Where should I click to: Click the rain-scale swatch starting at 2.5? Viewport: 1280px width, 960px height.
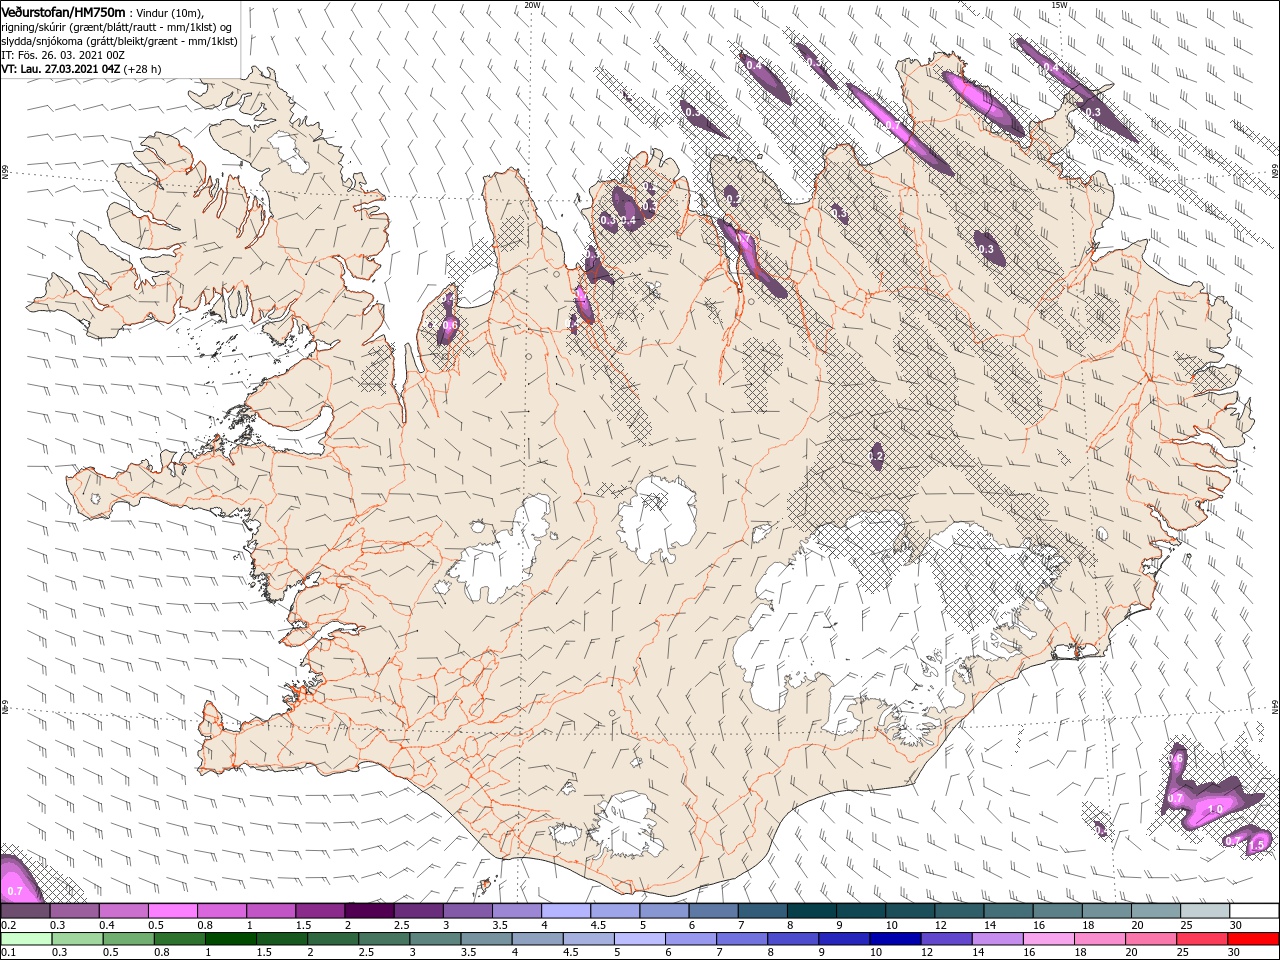pos(383,939)
